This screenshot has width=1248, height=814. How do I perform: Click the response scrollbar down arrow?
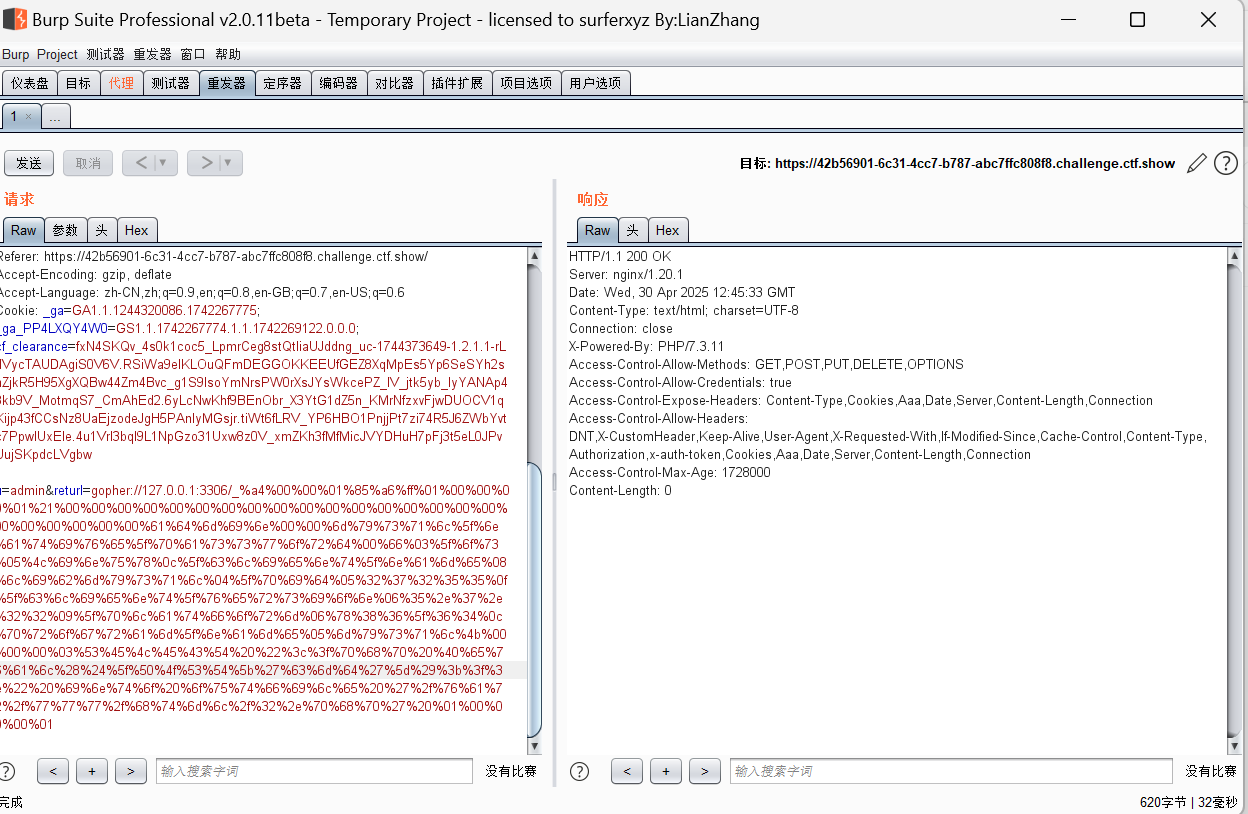pos(1234,746)
